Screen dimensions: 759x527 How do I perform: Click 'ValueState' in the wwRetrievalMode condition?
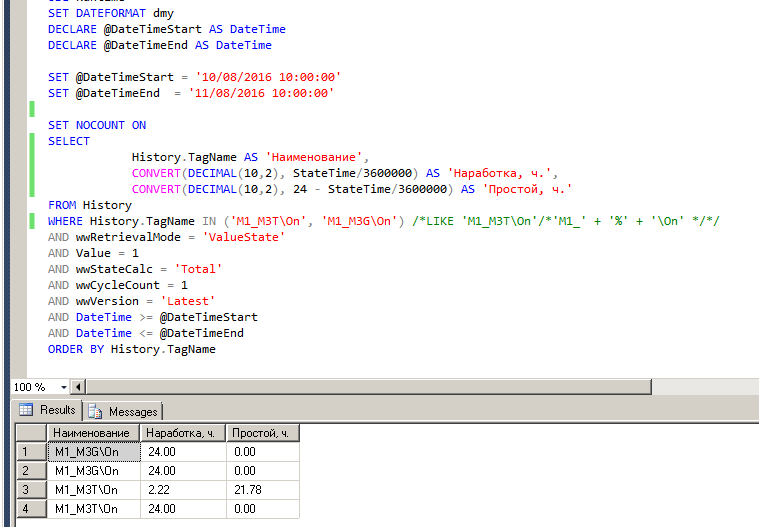coord(245,237)
